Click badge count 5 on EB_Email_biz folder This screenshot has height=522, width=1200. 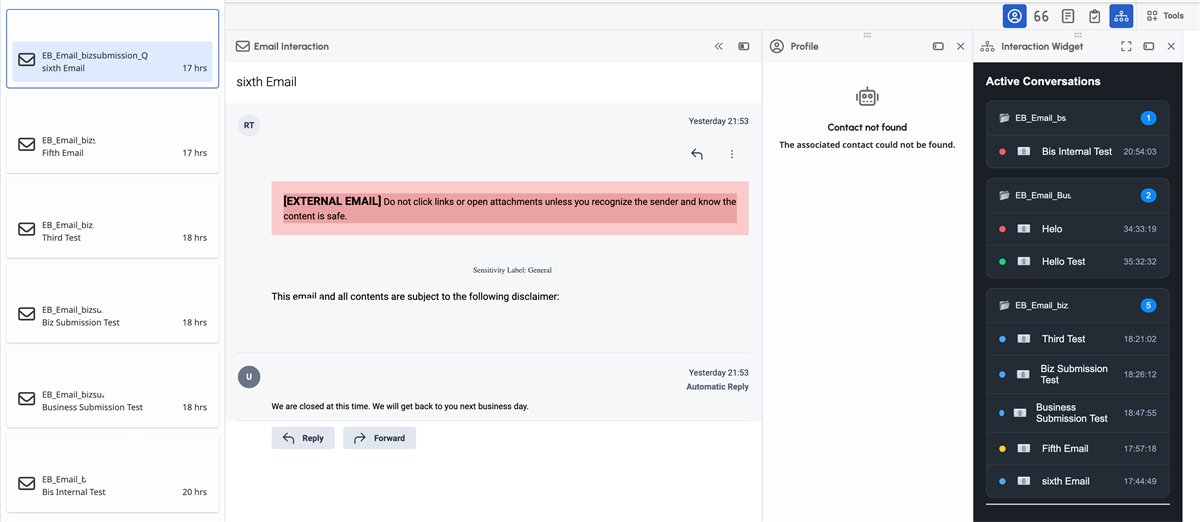point(1148,305)
